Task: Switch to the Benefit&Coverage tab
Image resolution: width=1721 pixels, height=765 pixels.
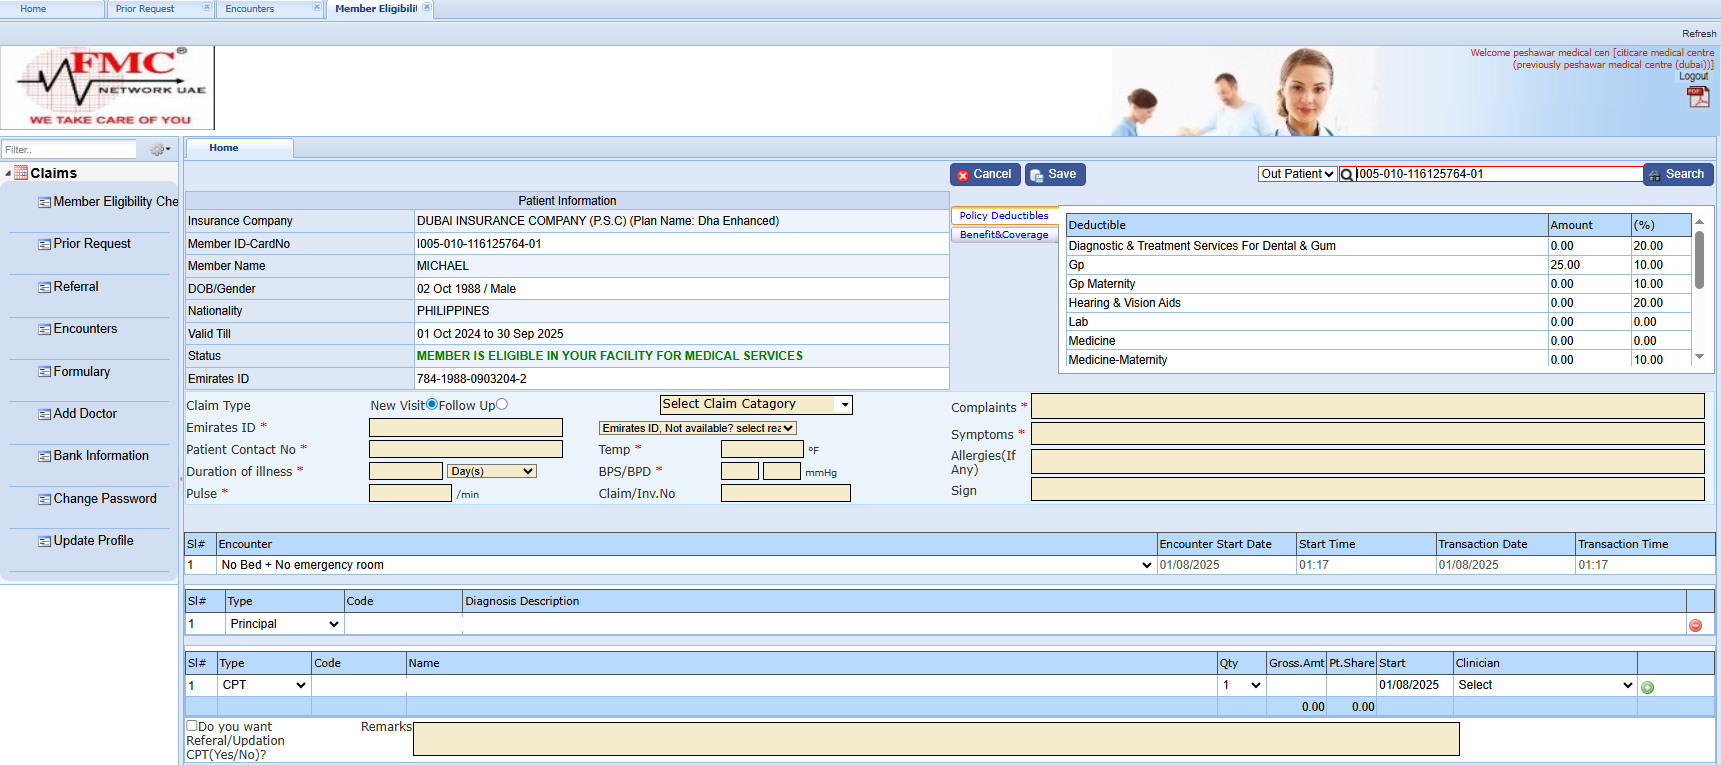Action: [1004, 235]
